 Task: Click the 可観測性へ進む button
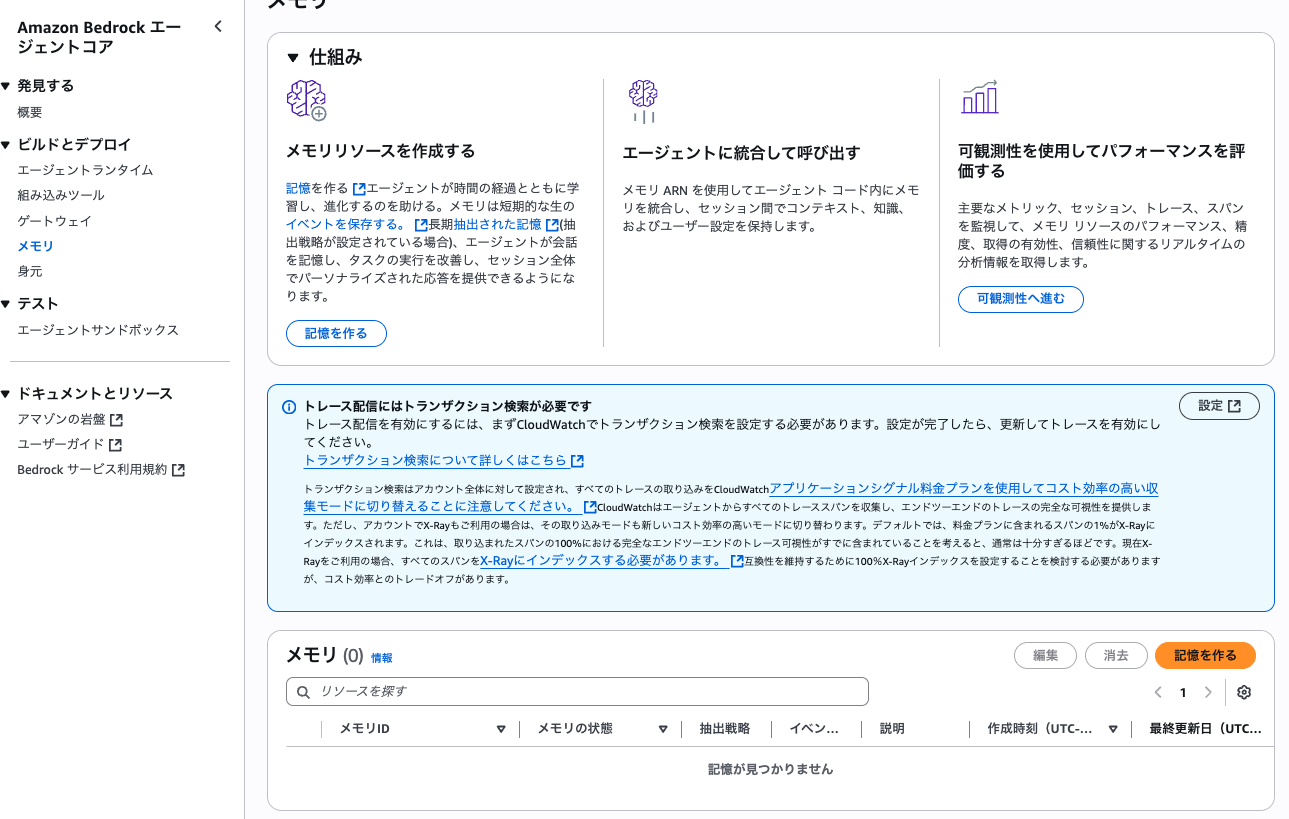point(1021,298)
